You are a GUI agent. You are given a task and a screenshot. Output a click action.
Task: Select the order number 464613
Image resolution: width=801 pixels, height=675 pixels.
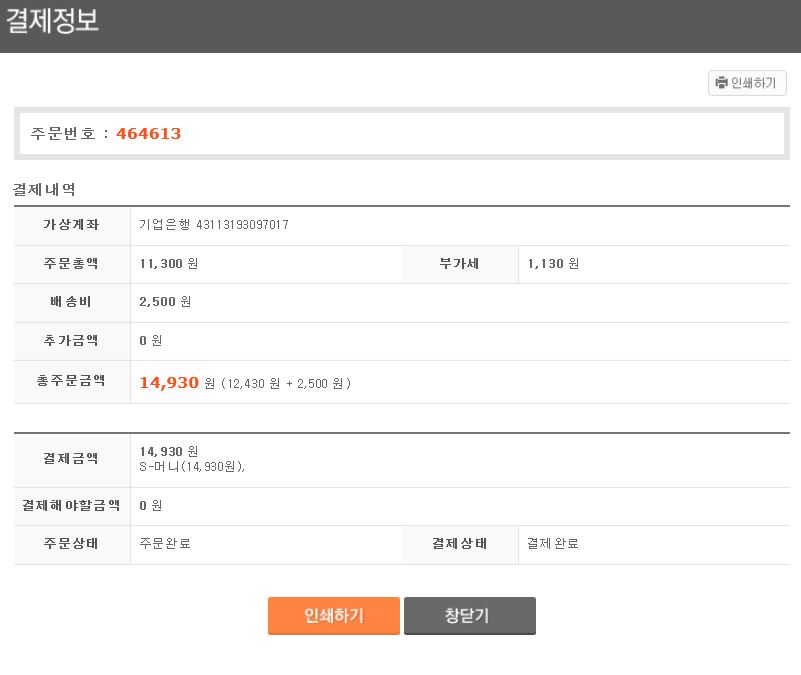point(149,133)
